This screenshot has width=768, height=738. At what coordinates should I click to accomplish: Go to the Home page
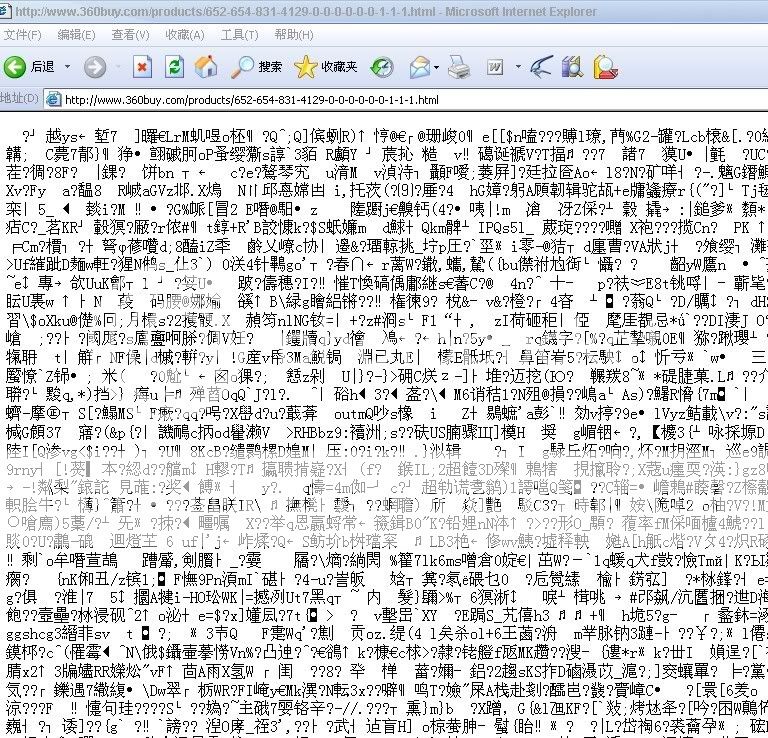pyautogui.click(x=206, y=67)
